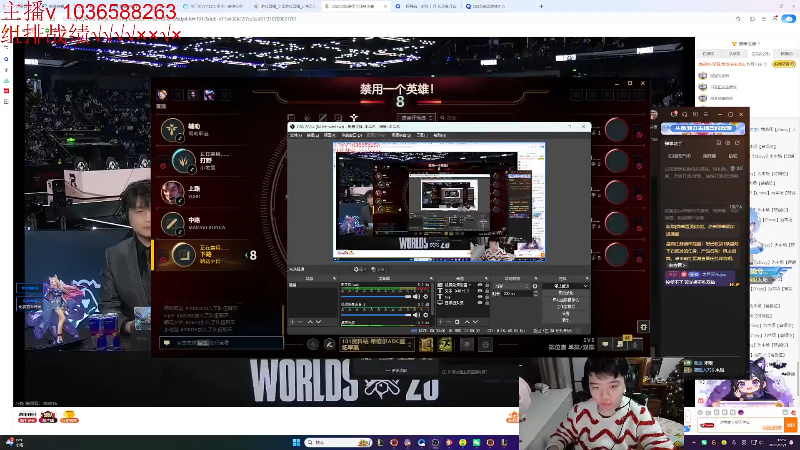
Task: Lock the display capture source
Action: [x=487, y=303]
